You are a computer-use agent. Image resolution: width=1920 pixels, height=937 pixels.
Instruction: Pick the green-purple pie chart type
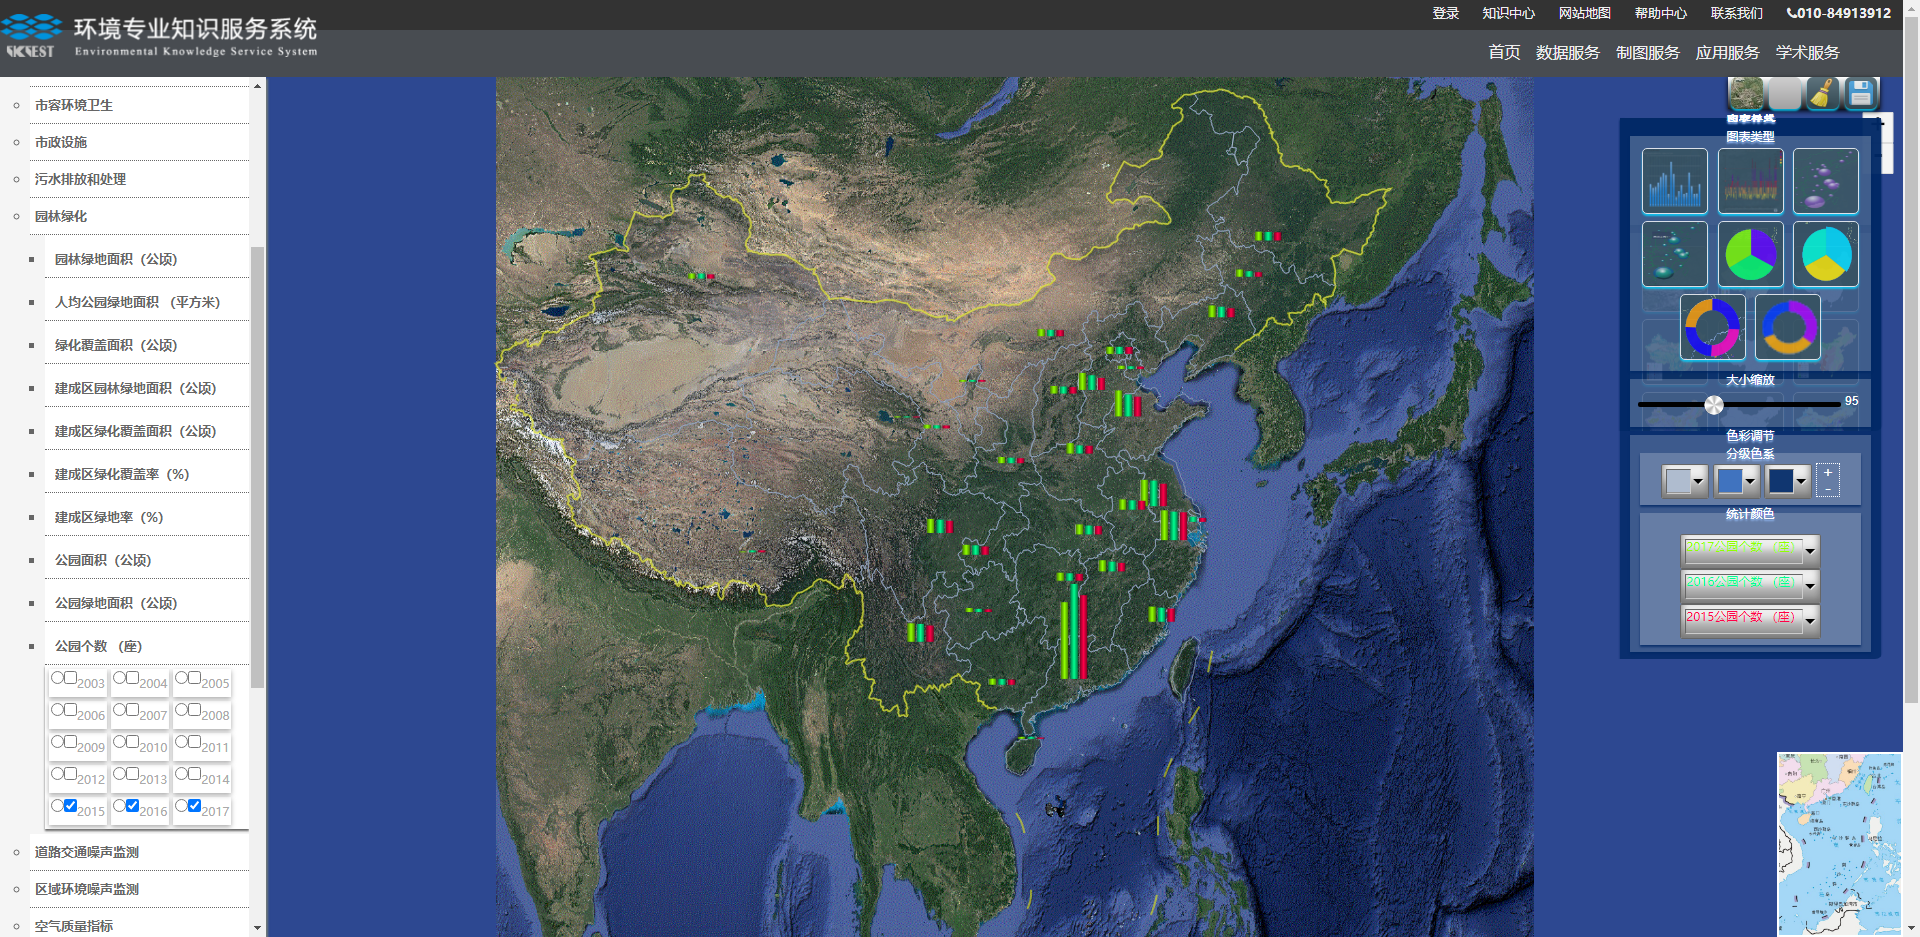click(1750, 254)
